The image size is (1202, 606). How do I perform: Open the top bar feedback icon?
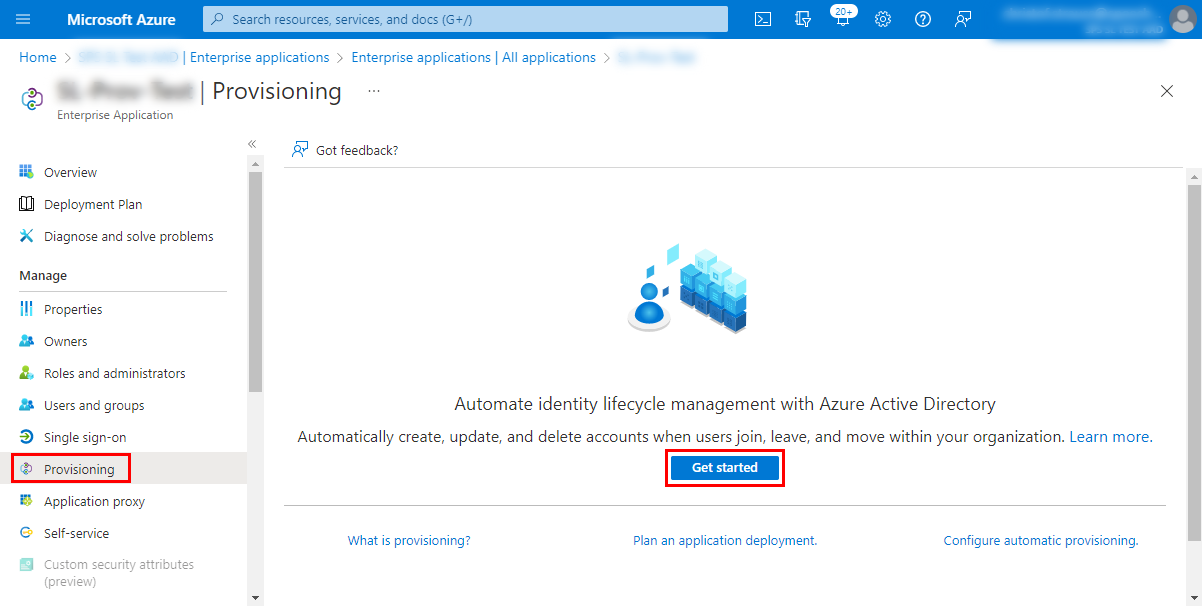click(963, 19)
